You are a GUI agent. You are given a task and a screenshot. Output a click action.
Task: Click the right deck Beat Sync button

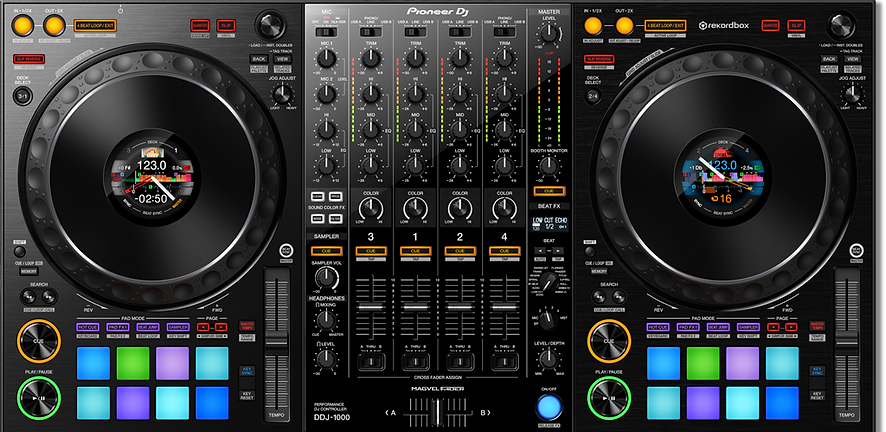point(856,251)
